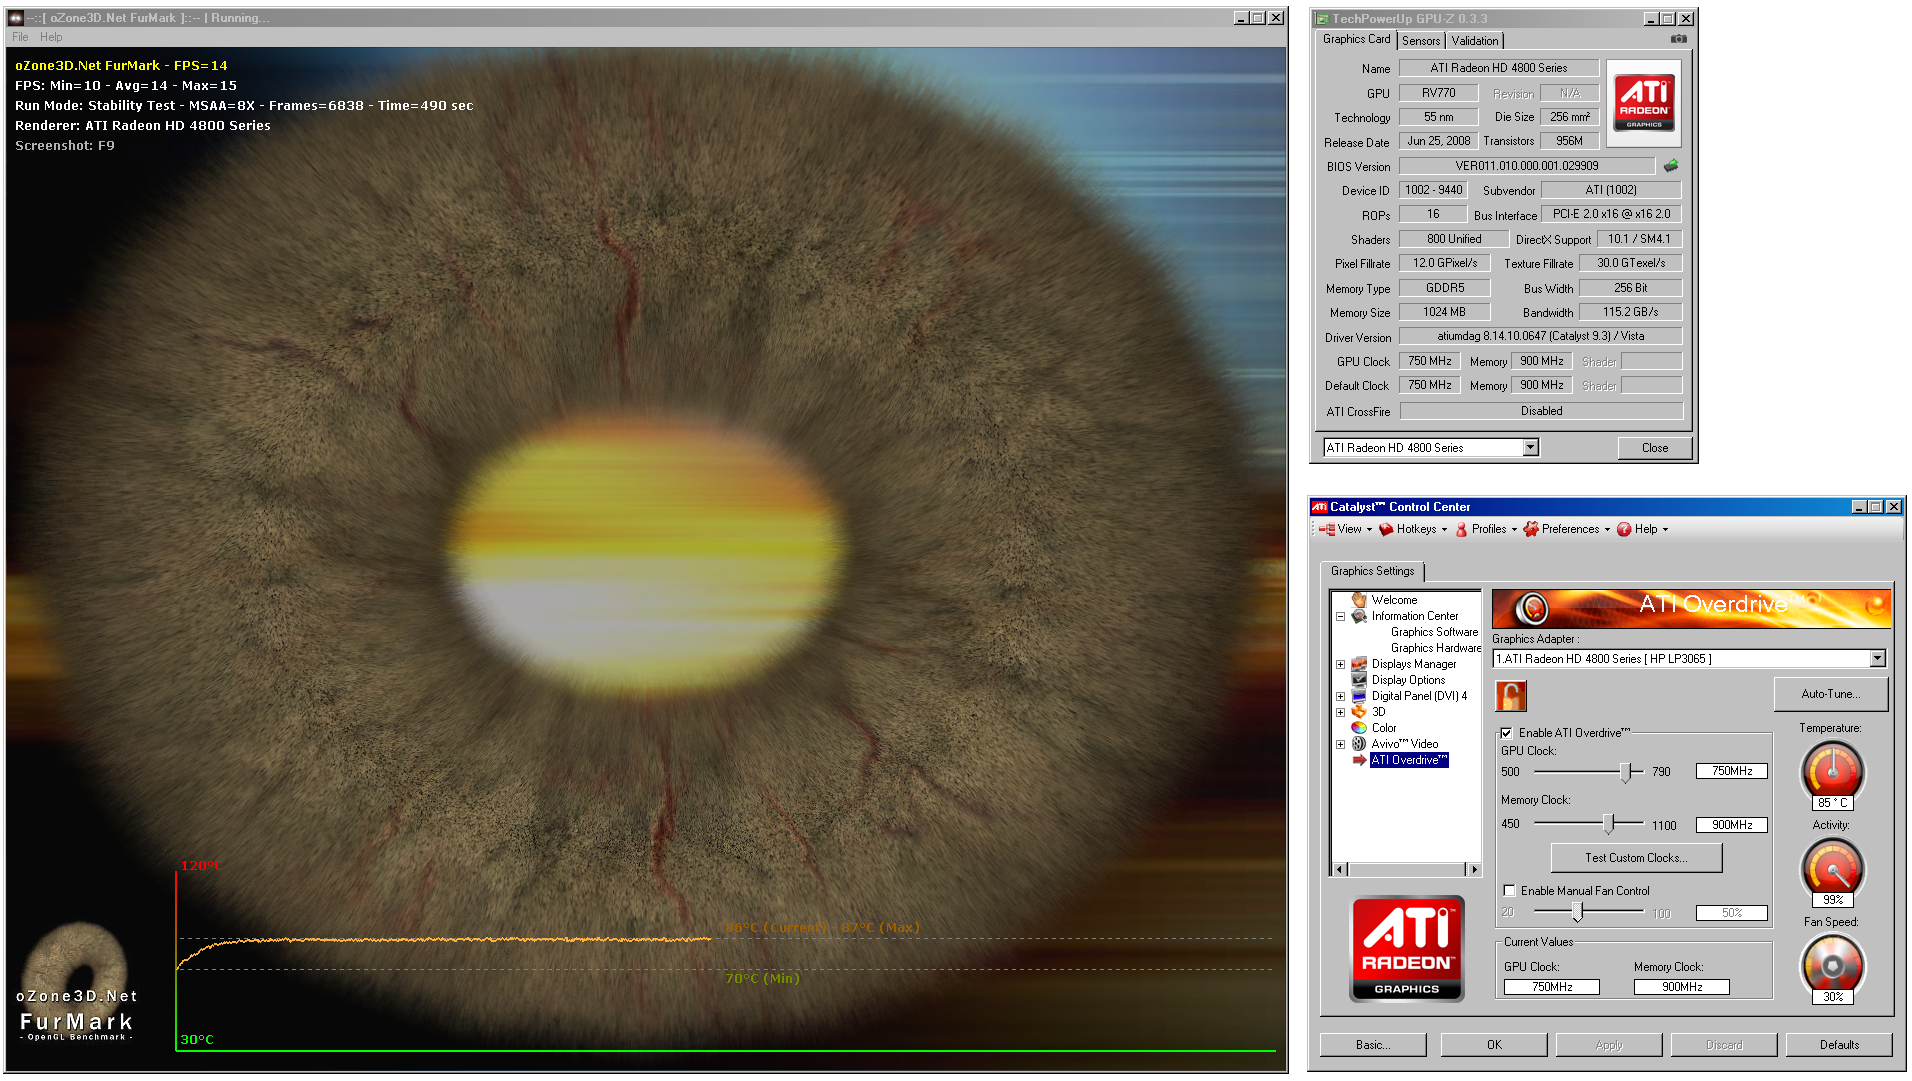The width and height of the screenshot is (1912, 1081).
Task: Click the ATI Radeon Graphics logo in Catalyst
Action: coord(1407,948)
